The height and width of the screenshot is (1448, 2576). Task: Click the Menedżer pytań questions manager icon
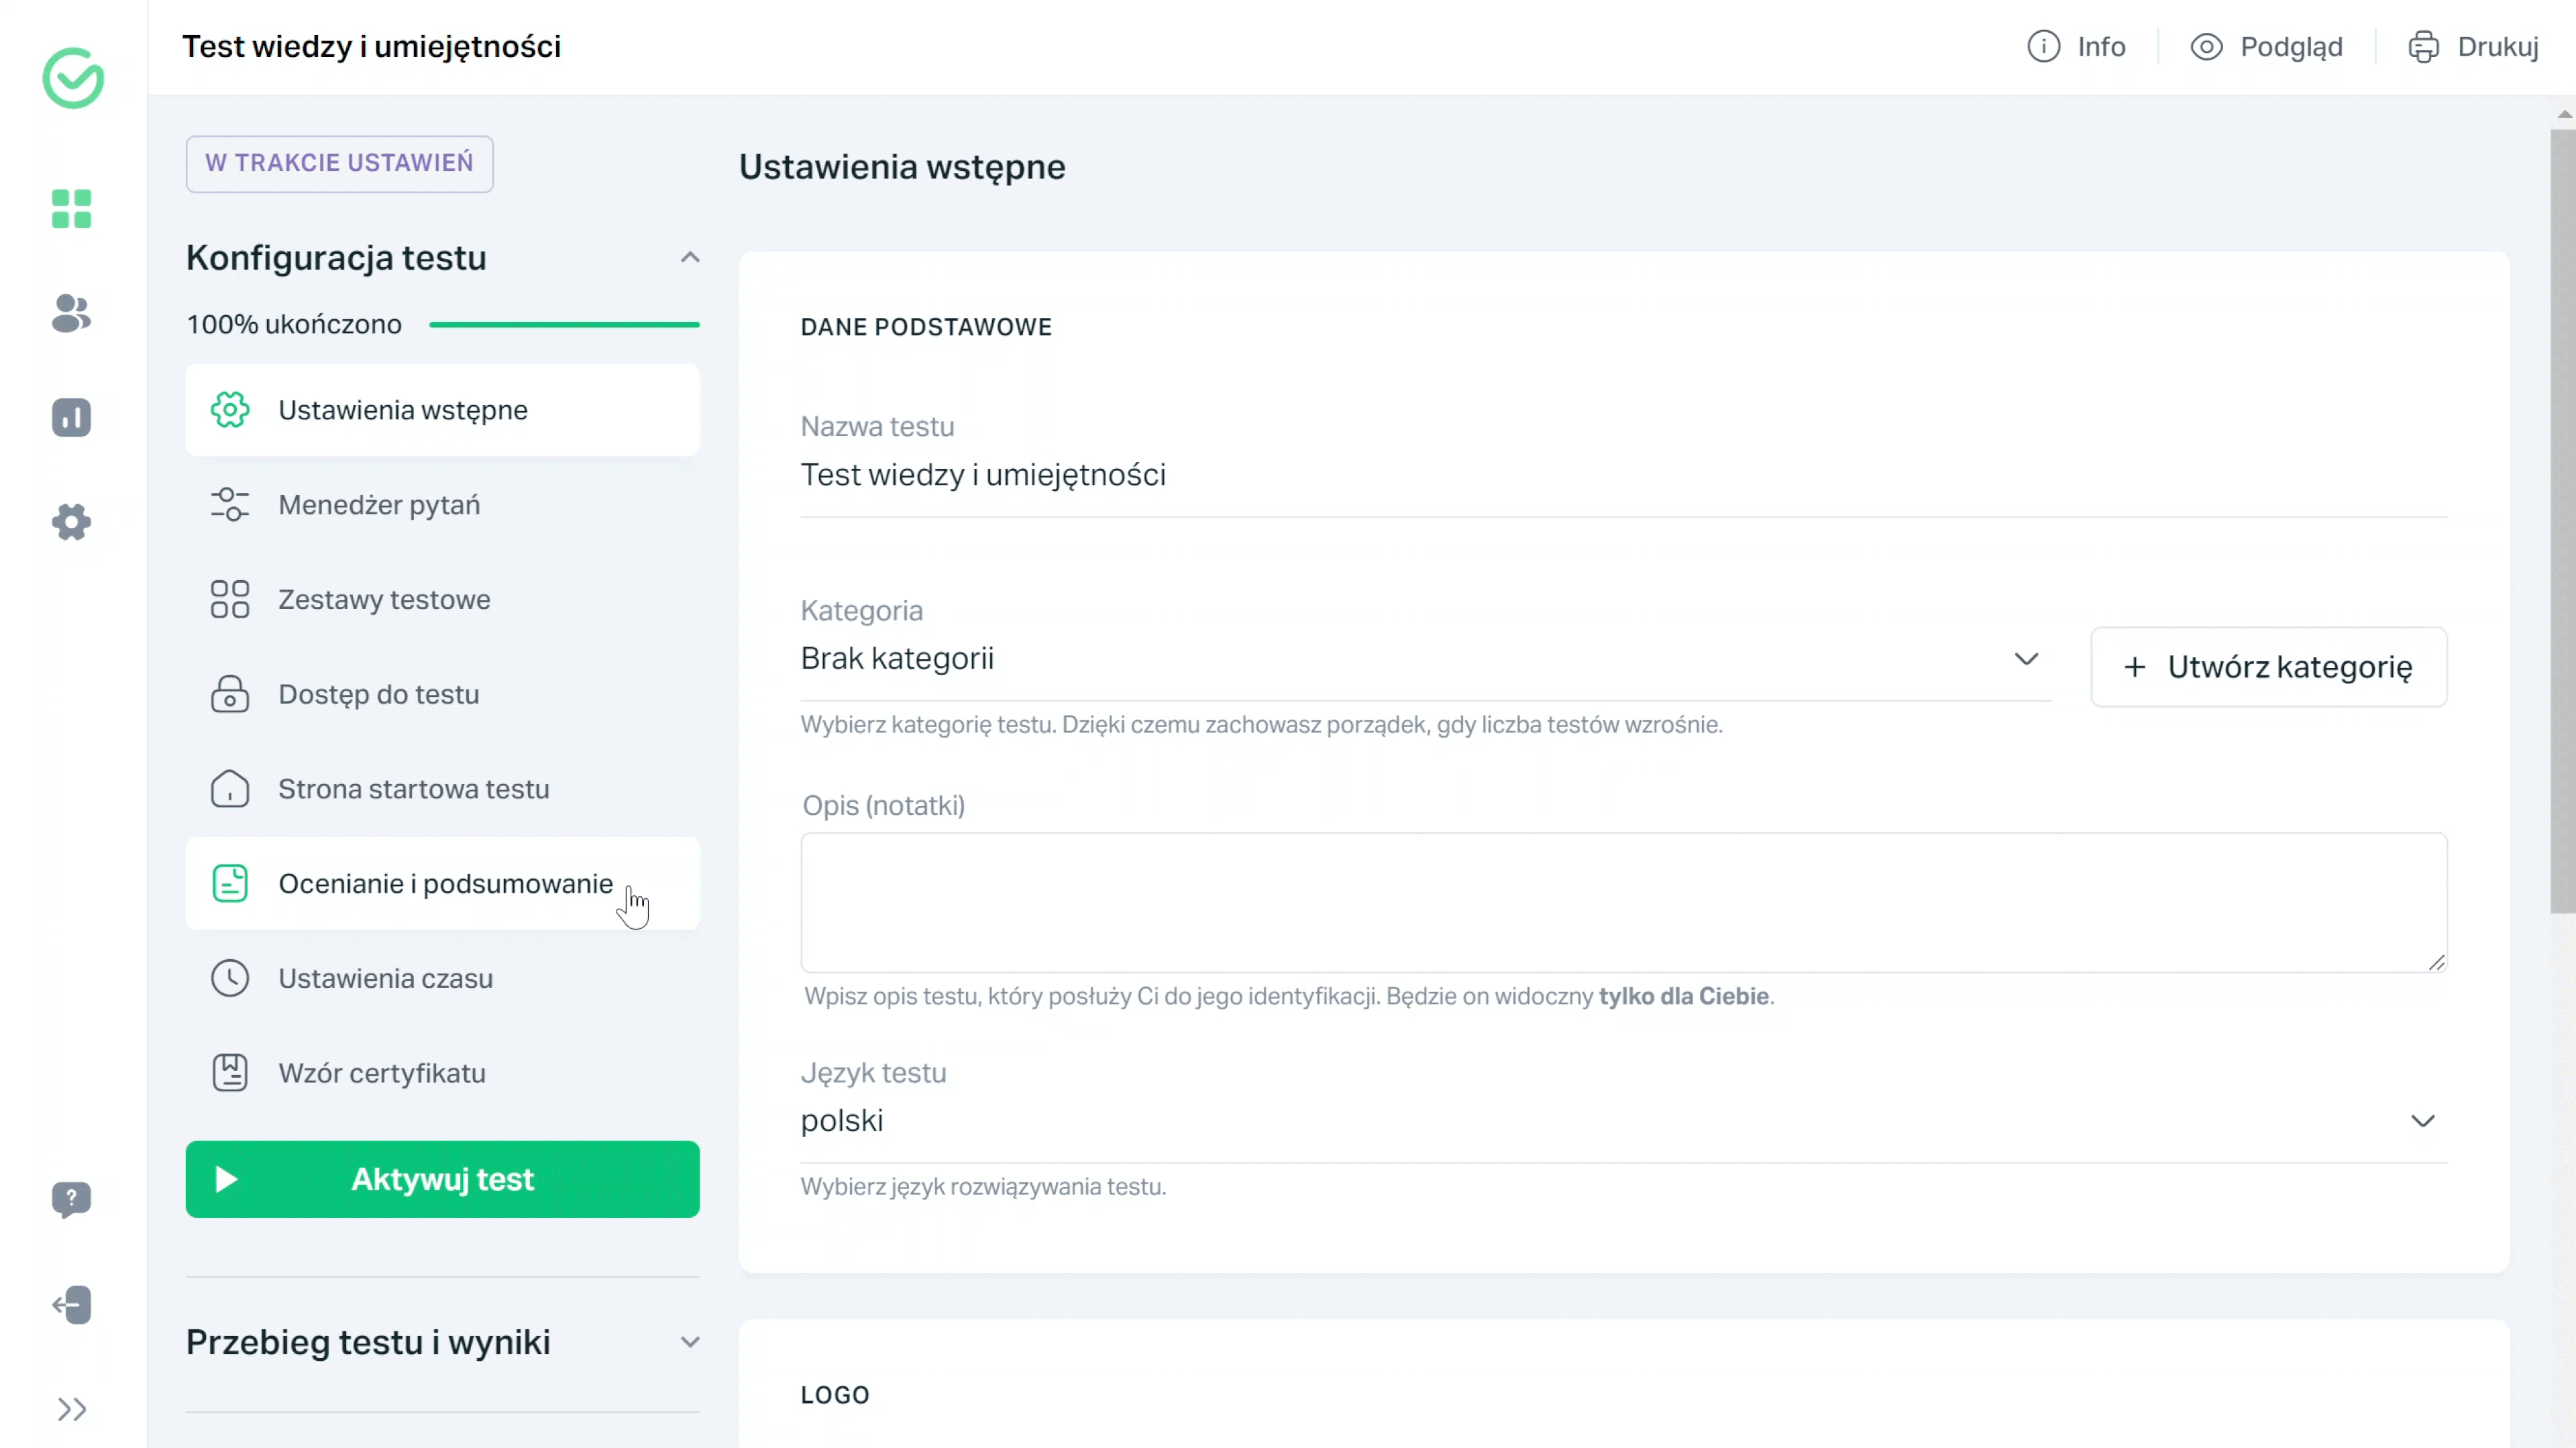pyautogui.click(x=230, y=504)
